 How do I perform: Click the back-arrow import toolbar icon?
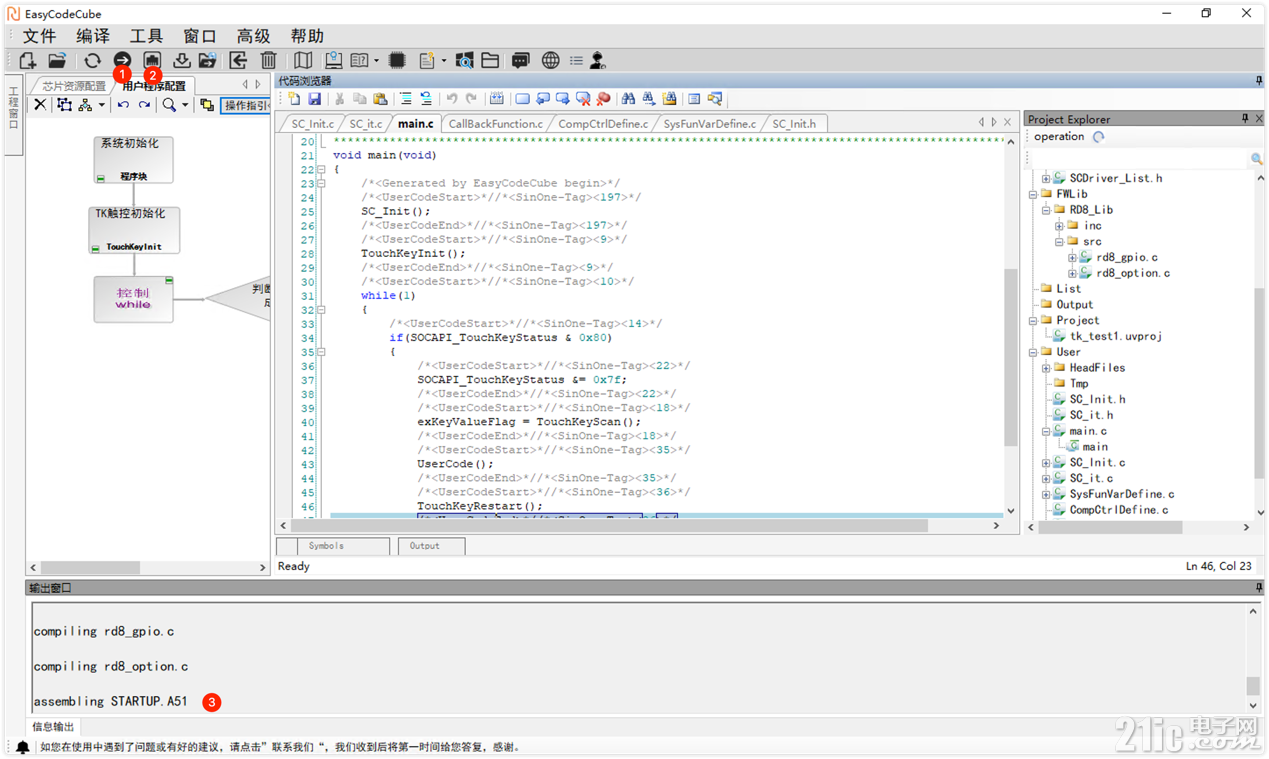pos(238,61)
